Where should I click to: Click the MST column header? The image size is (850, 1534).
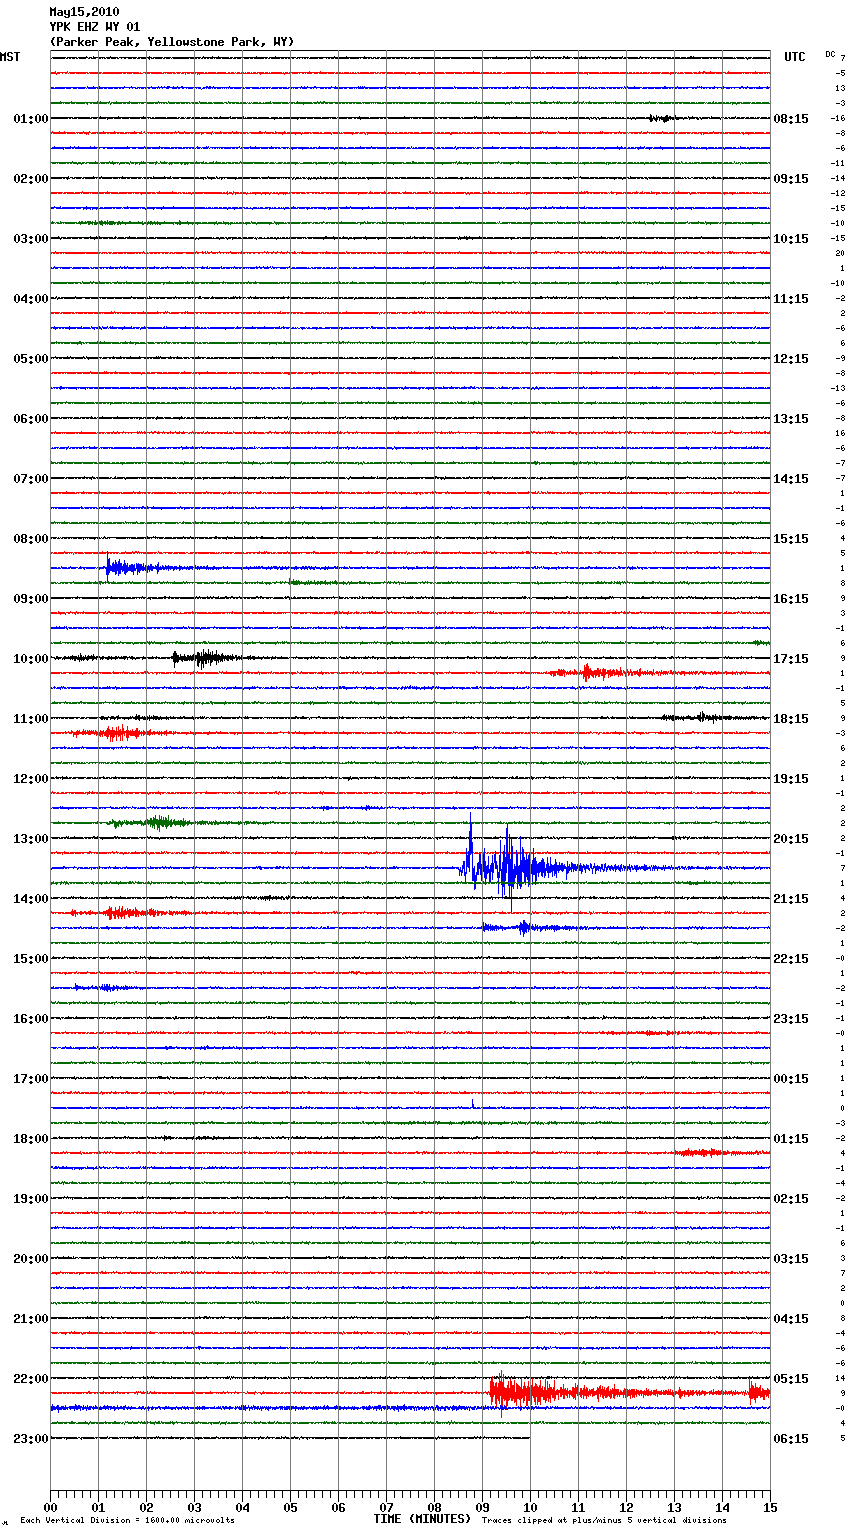[x=10, y=57]
